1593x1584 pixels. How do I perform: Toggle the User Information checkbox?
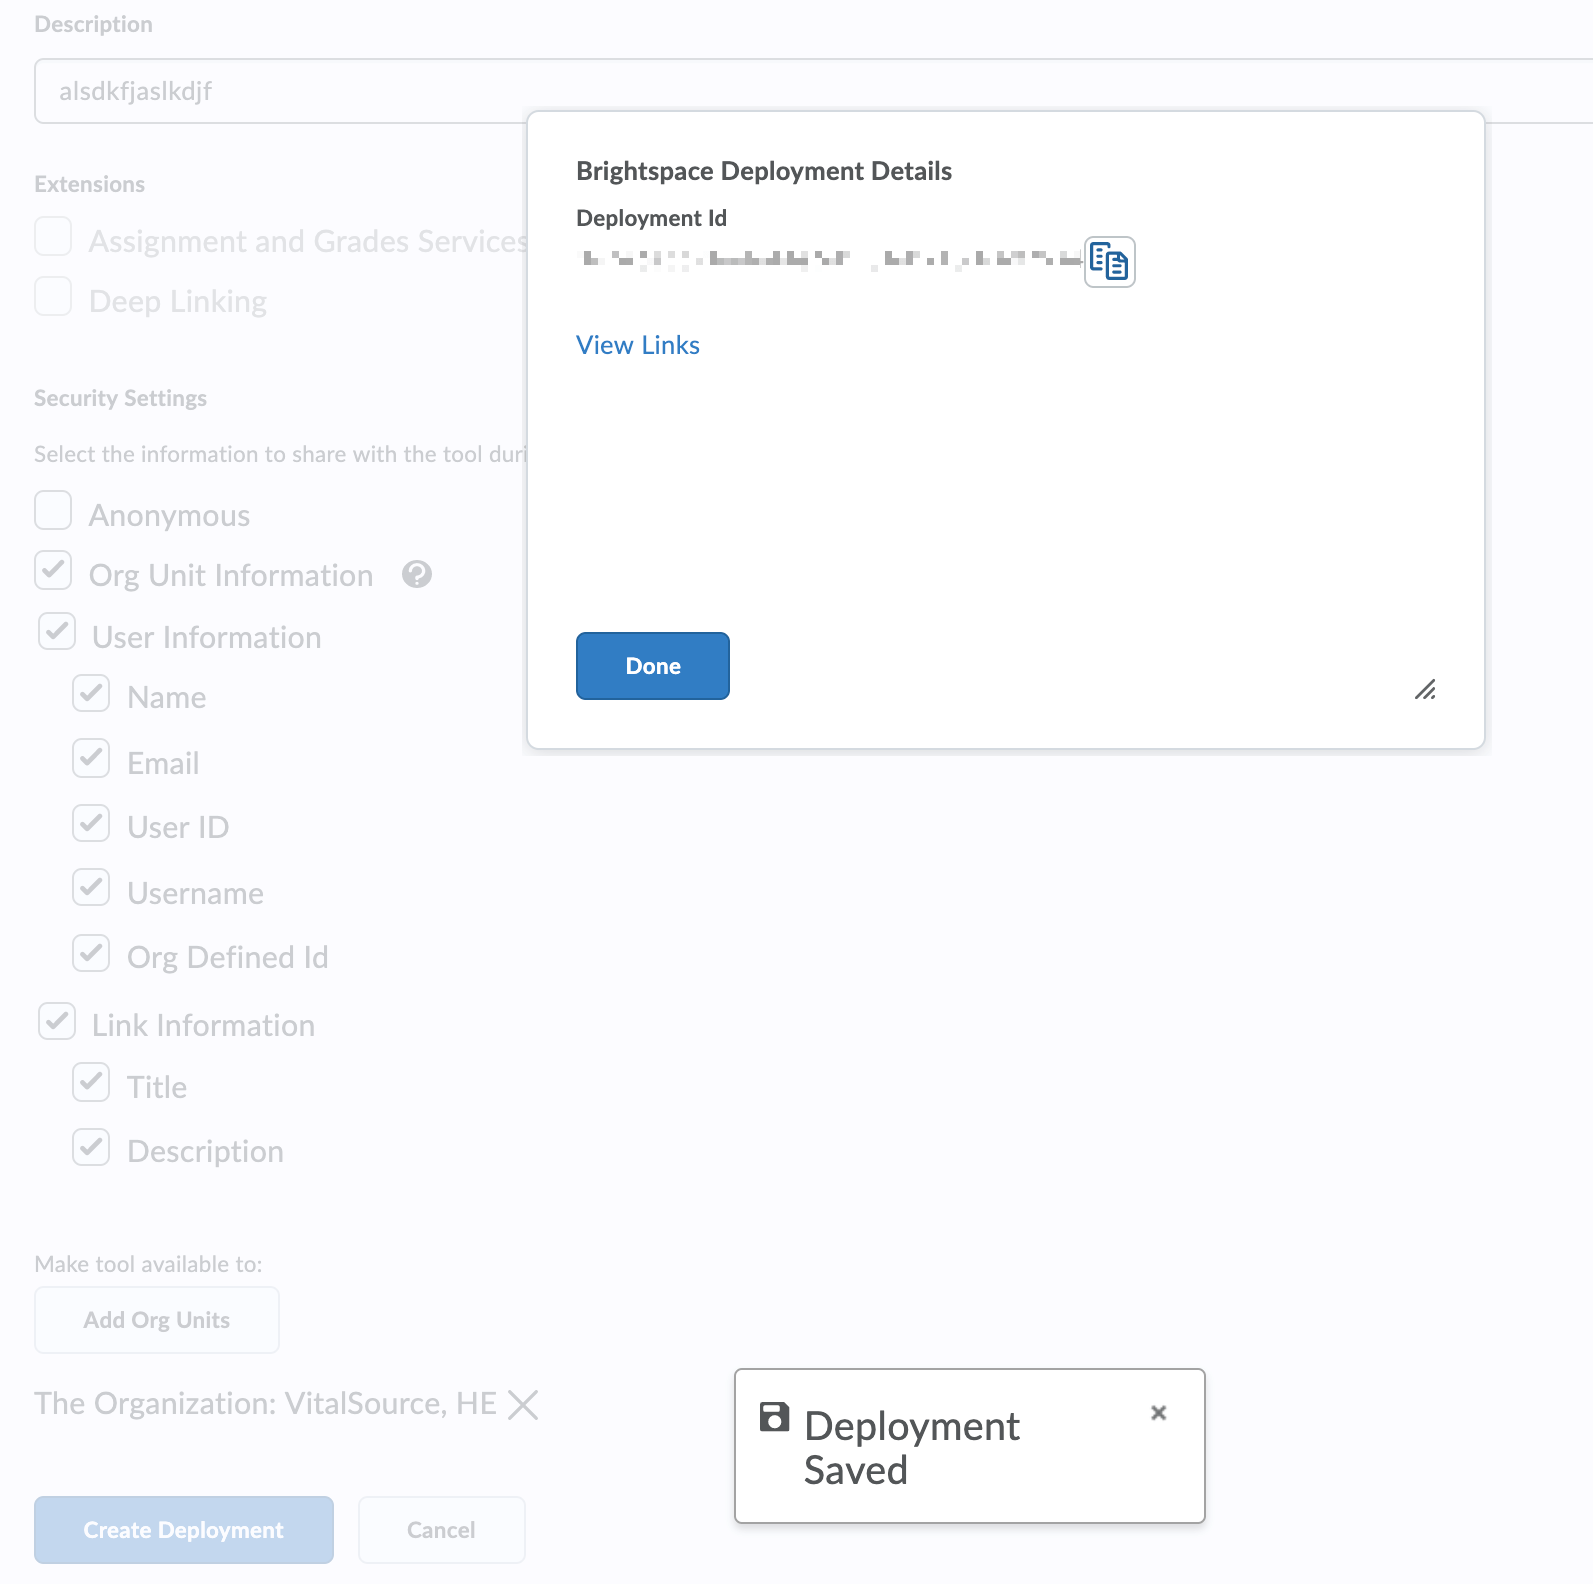57,631
